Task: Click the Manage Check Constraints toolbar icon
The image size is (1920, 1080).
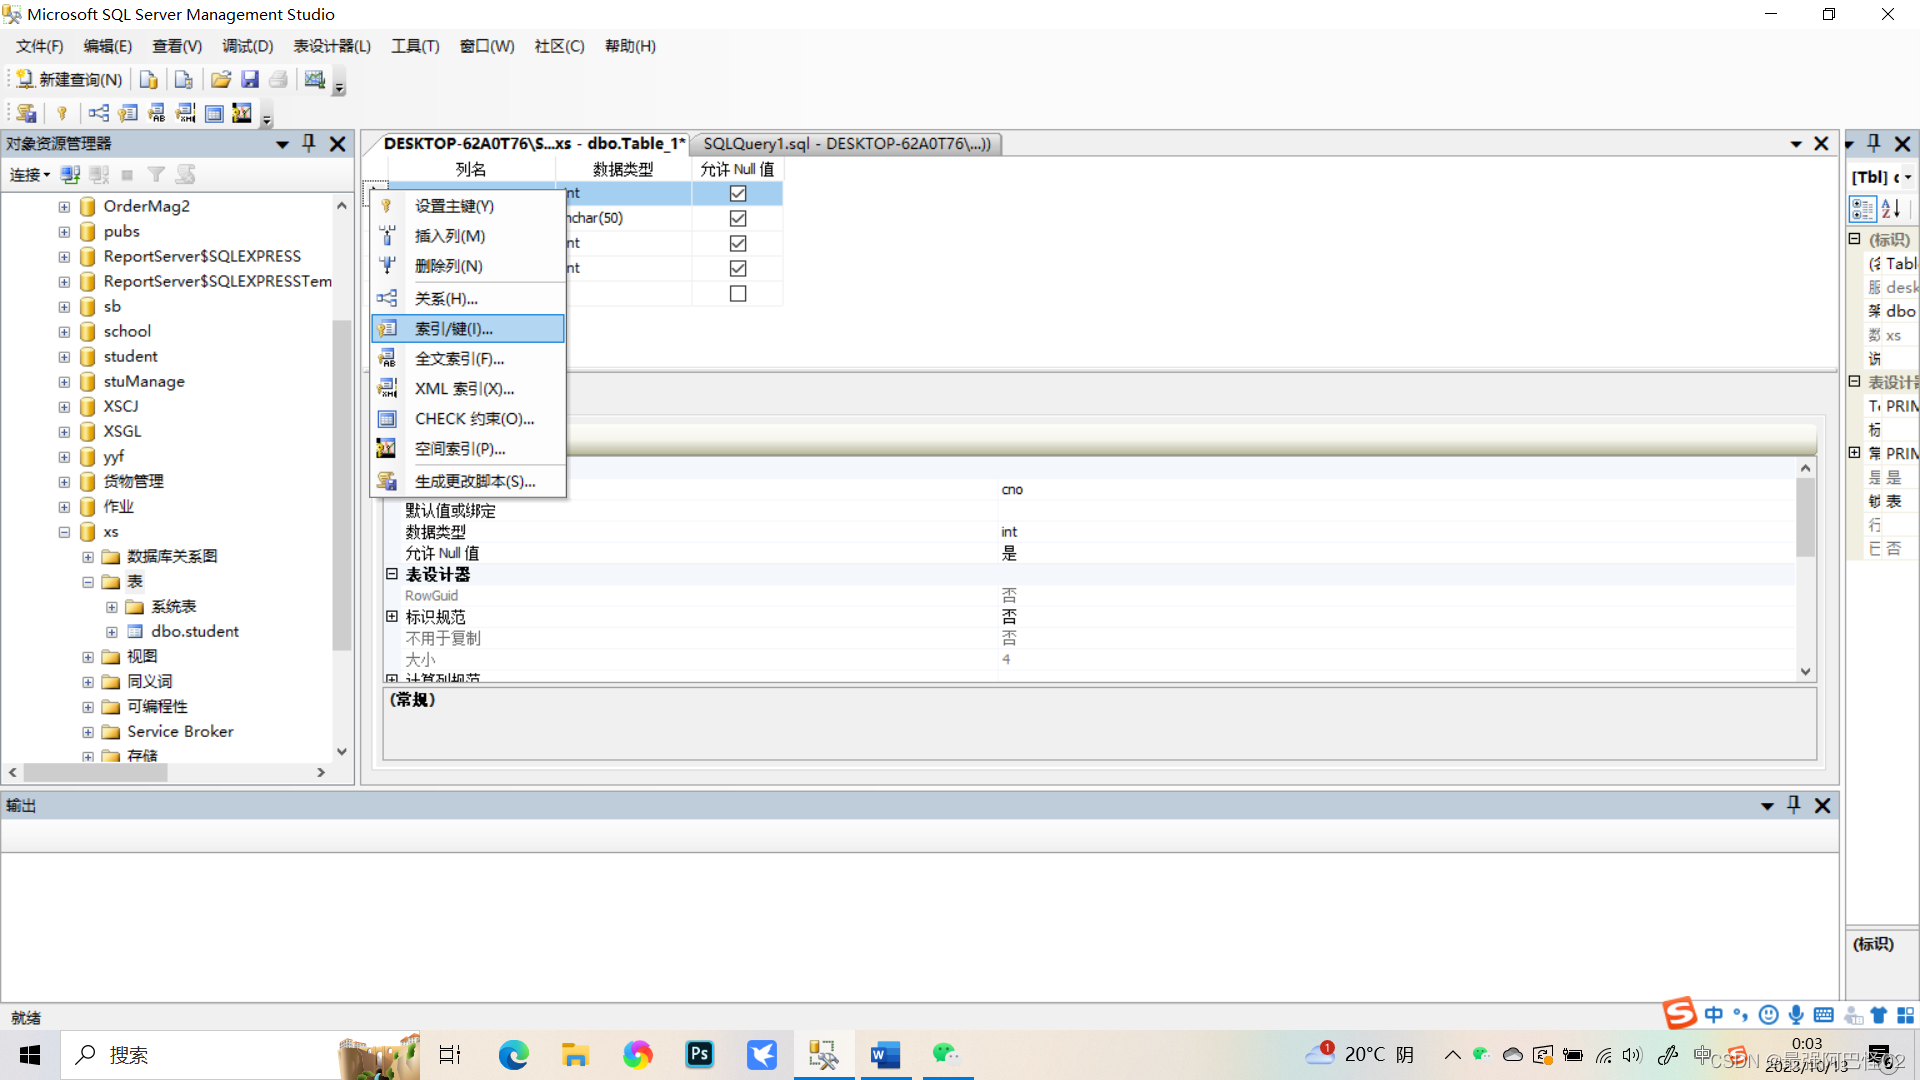Action: pos(214,113)
